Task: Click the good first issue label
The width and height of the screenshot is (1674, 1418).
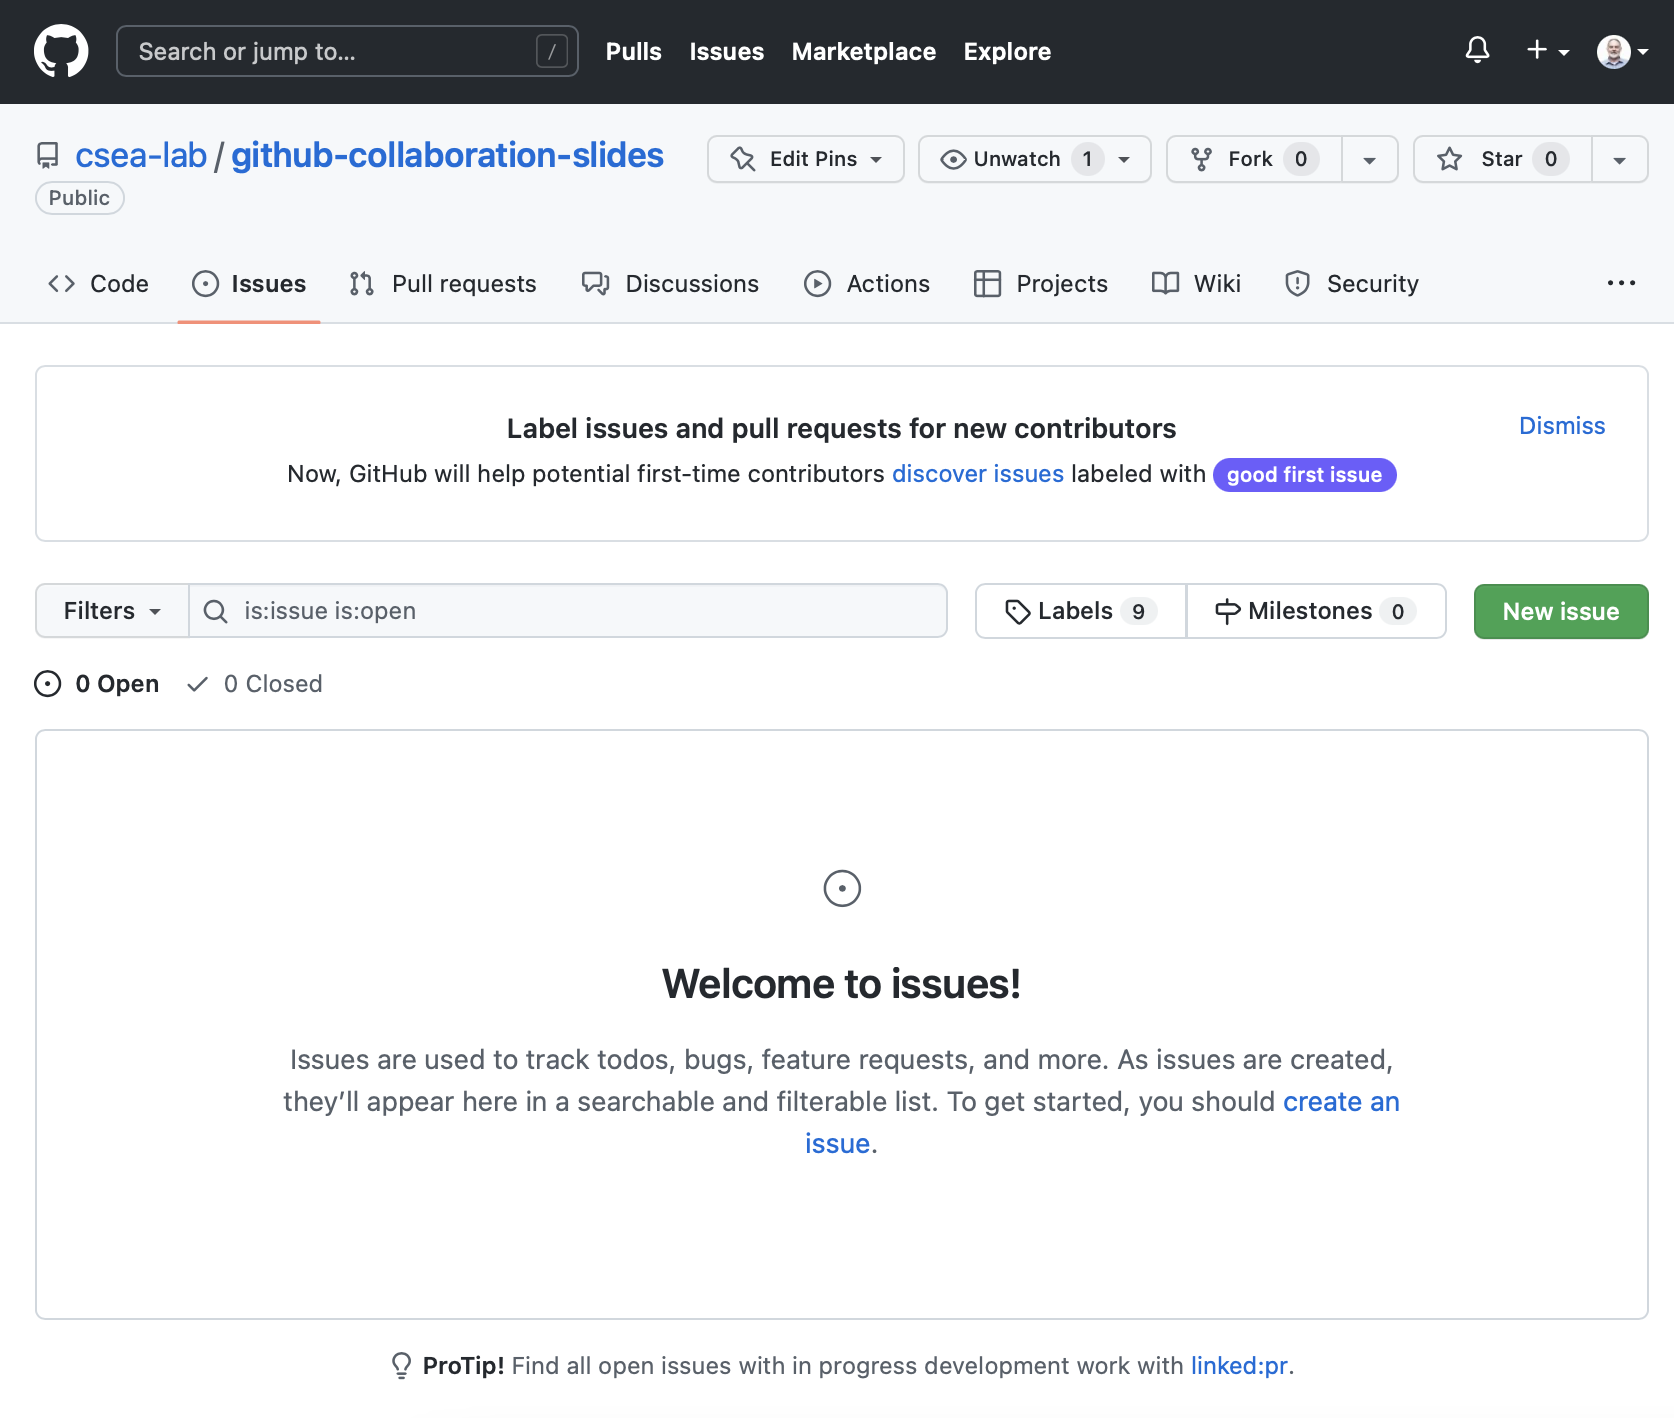Action: pyautogui.click(x=1304, y=475)
